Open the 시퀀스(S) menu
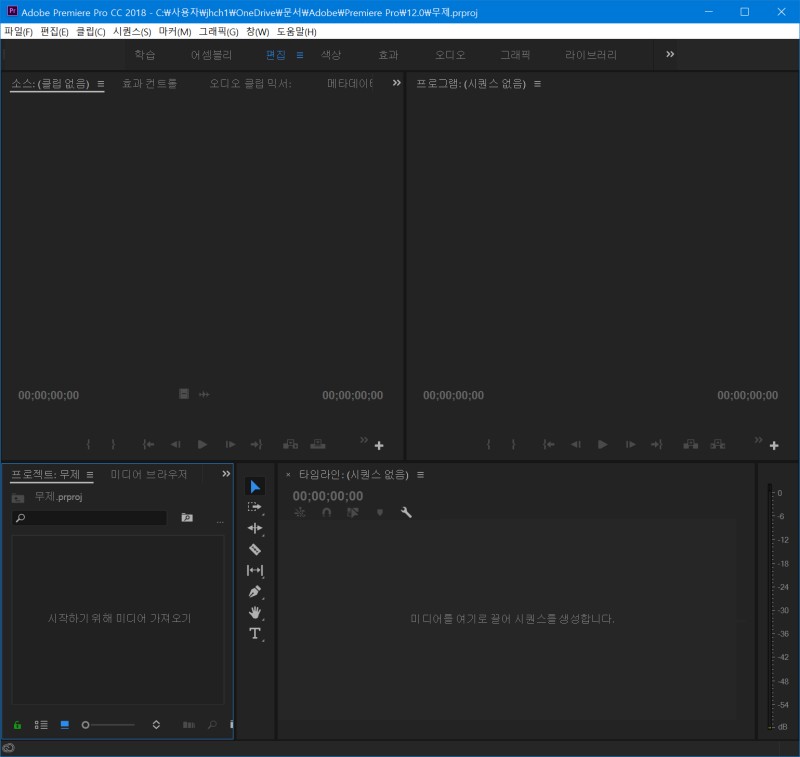Image resolution: width=800 pixels, height=757 pixels. coord(132,32)
